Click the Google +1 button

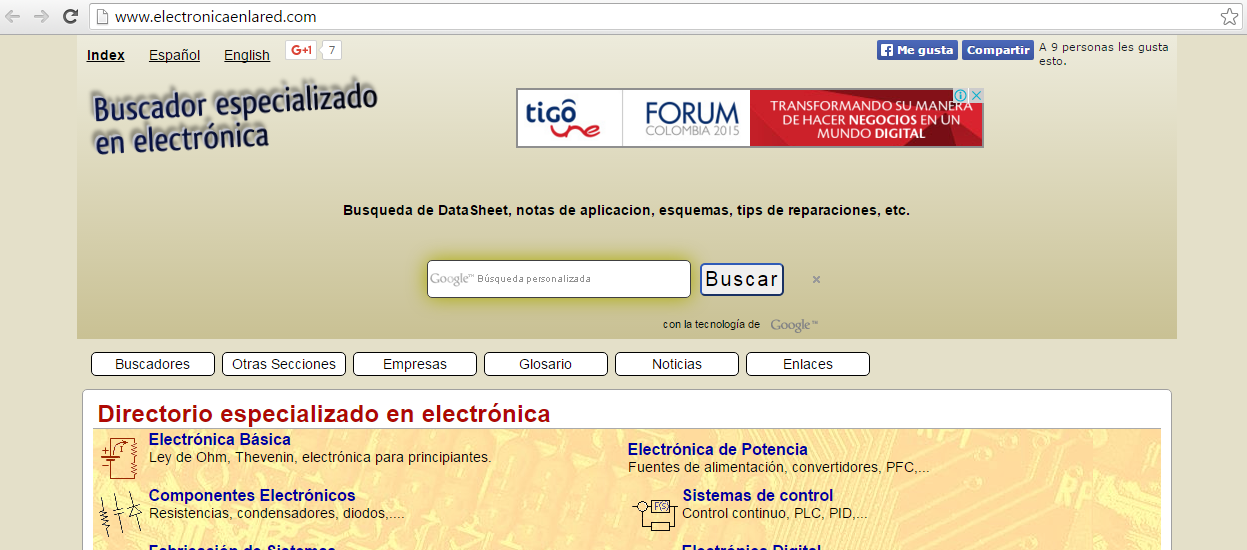pyautogui.click(x=301, y=50)
